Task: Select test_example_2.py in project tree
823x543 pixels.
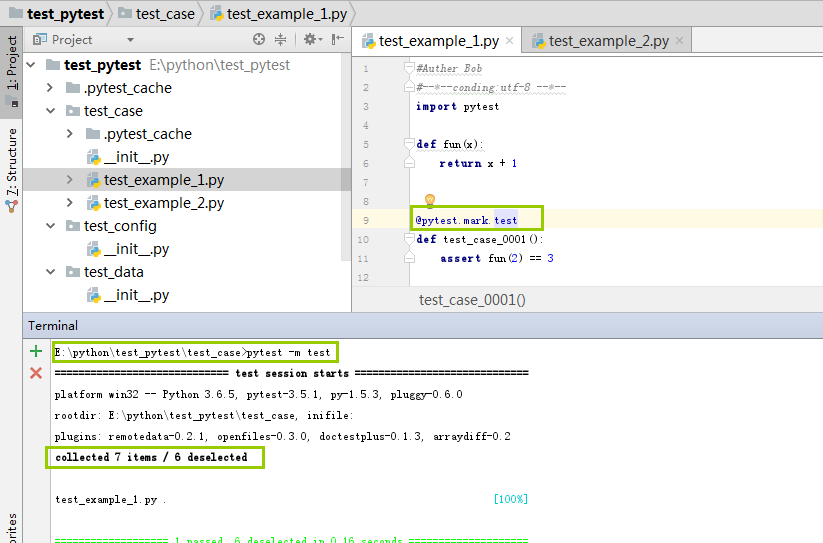Action: (164, 203)
